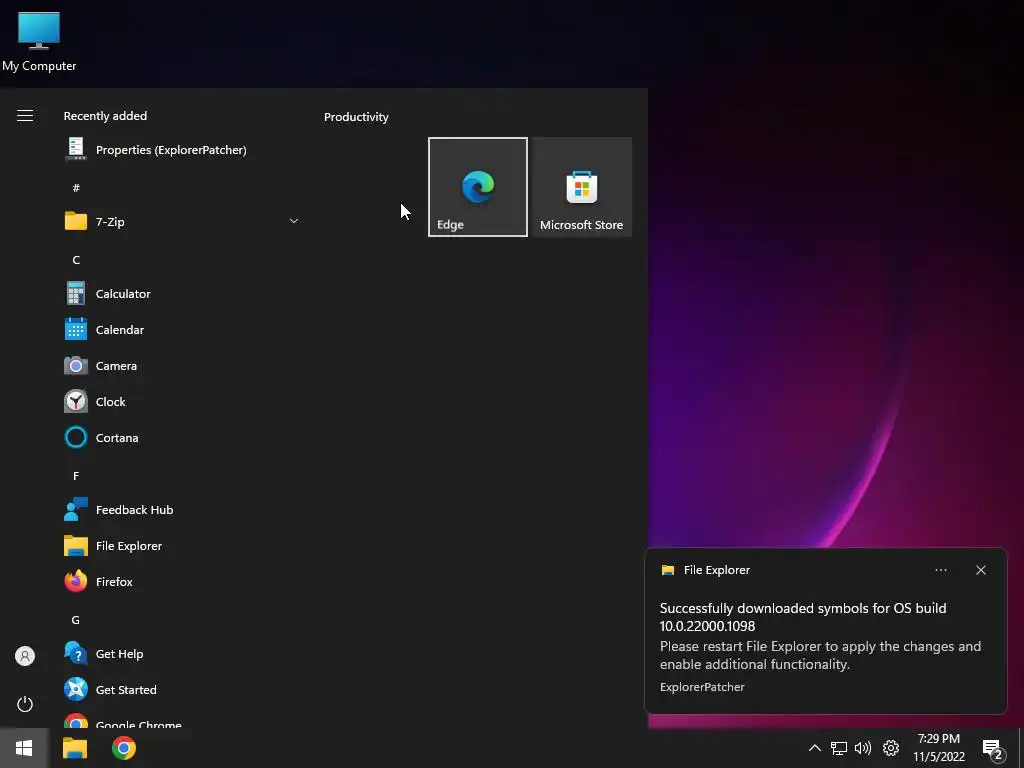Click the settings gear tray icon

891,748
